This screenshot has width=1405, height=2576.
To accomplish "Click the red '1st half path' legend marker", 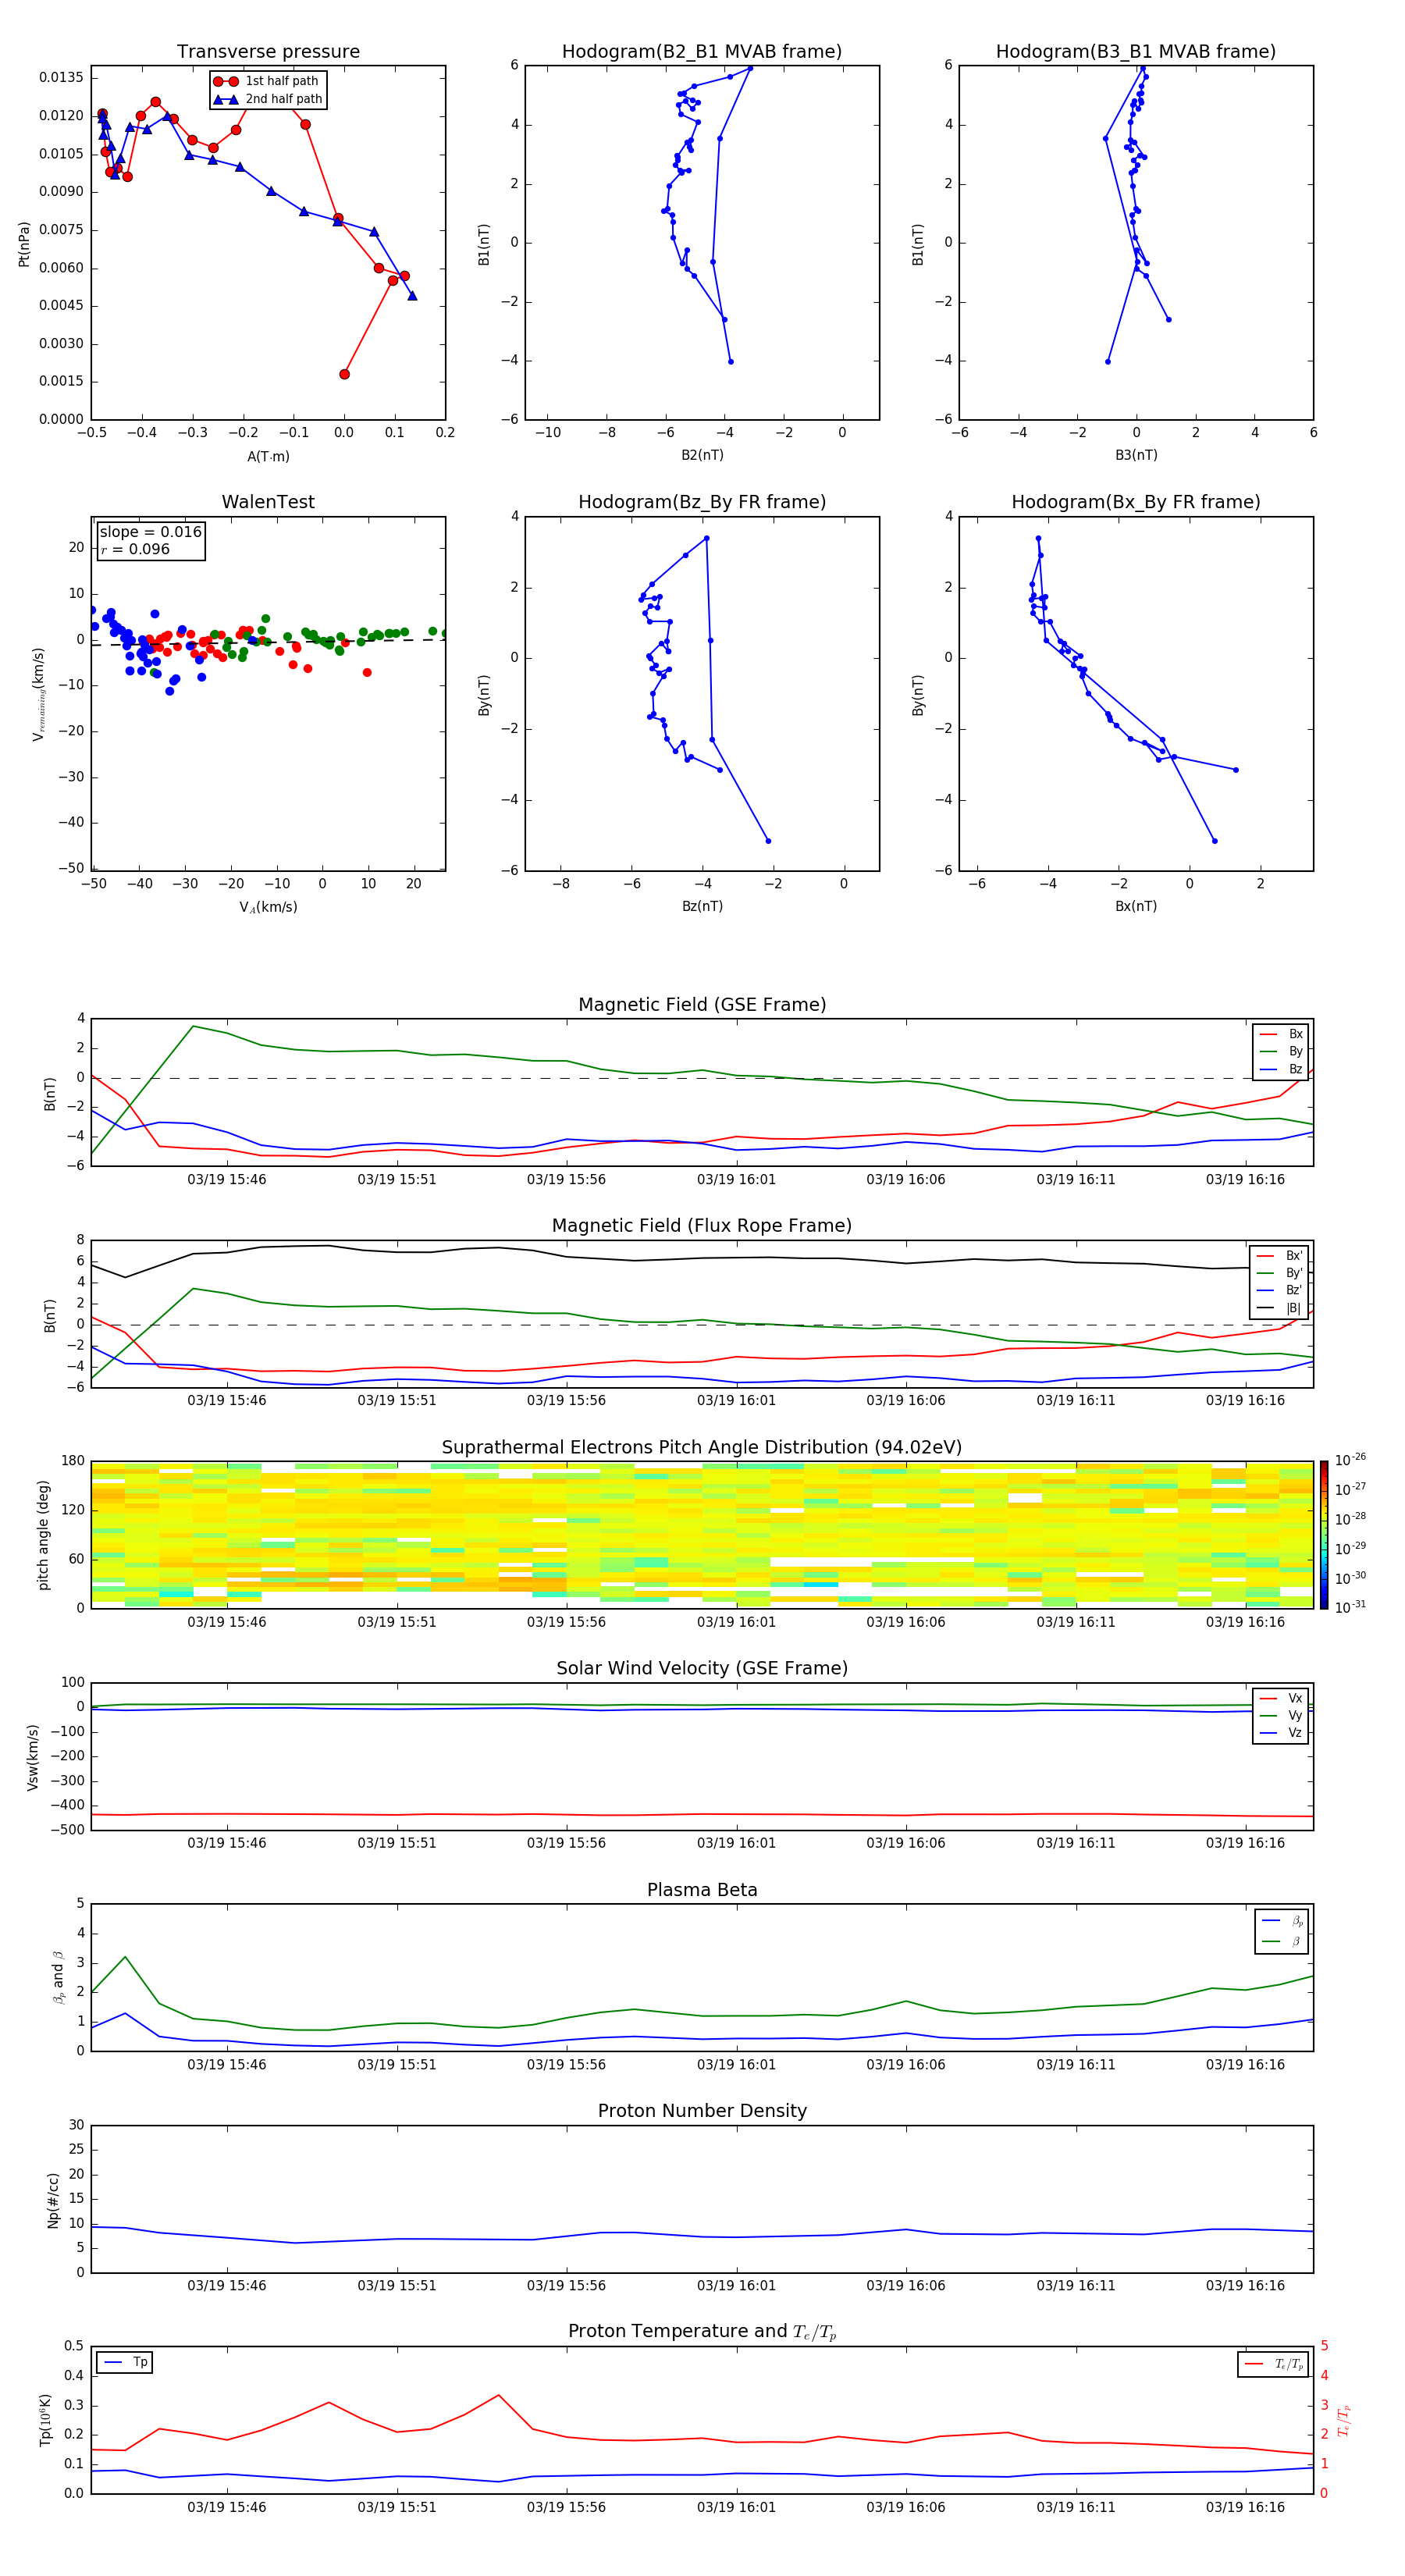I will (x=226, y=81).
